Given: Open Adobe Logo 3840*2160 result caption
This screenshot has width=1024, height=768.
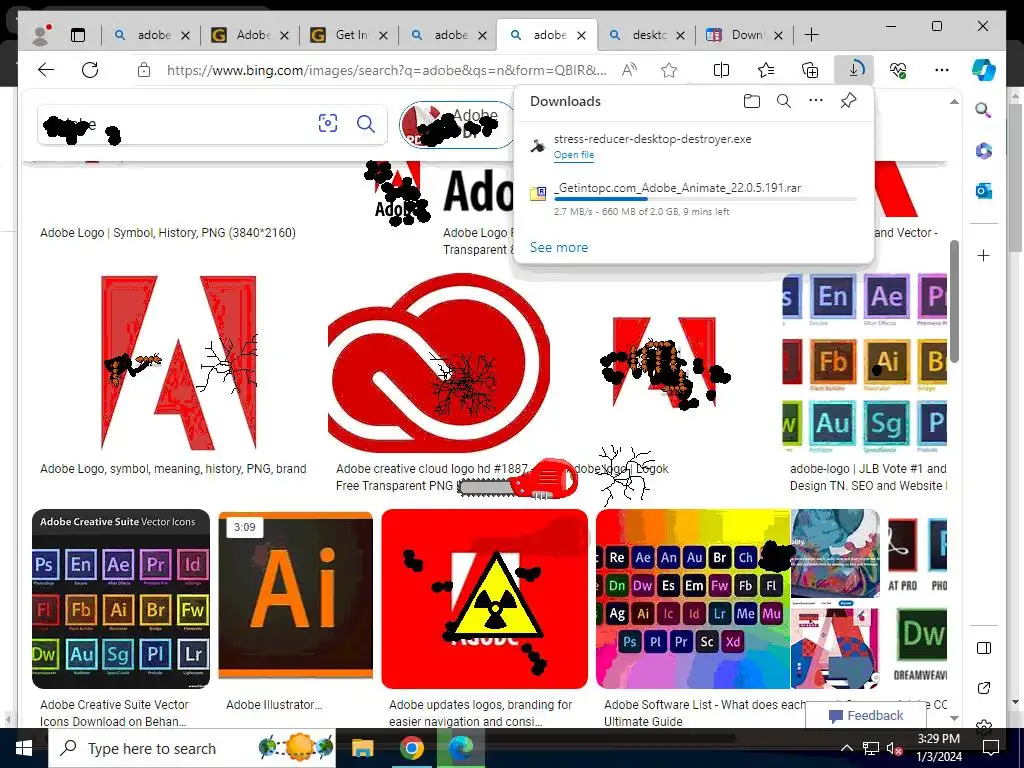Looking at the screenshot, I should point(168,232).
